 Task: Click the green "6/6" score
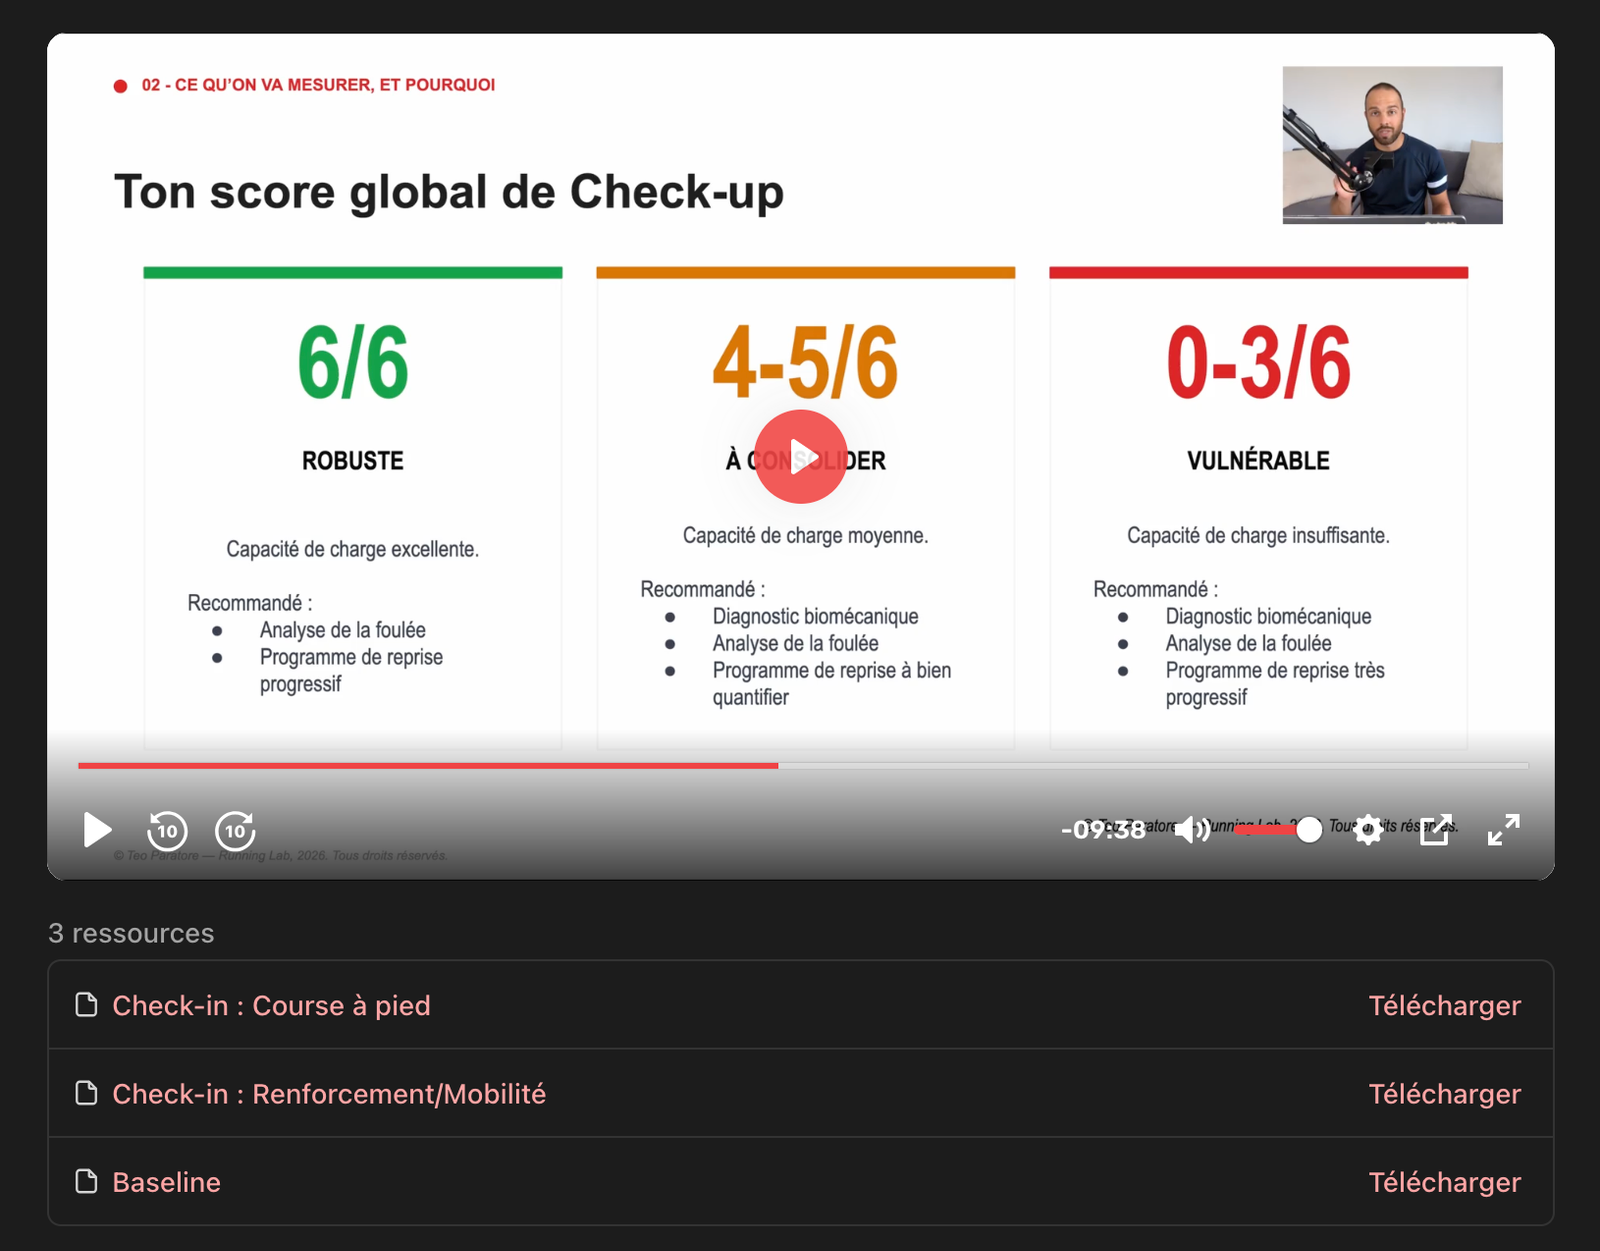[353, 362]
